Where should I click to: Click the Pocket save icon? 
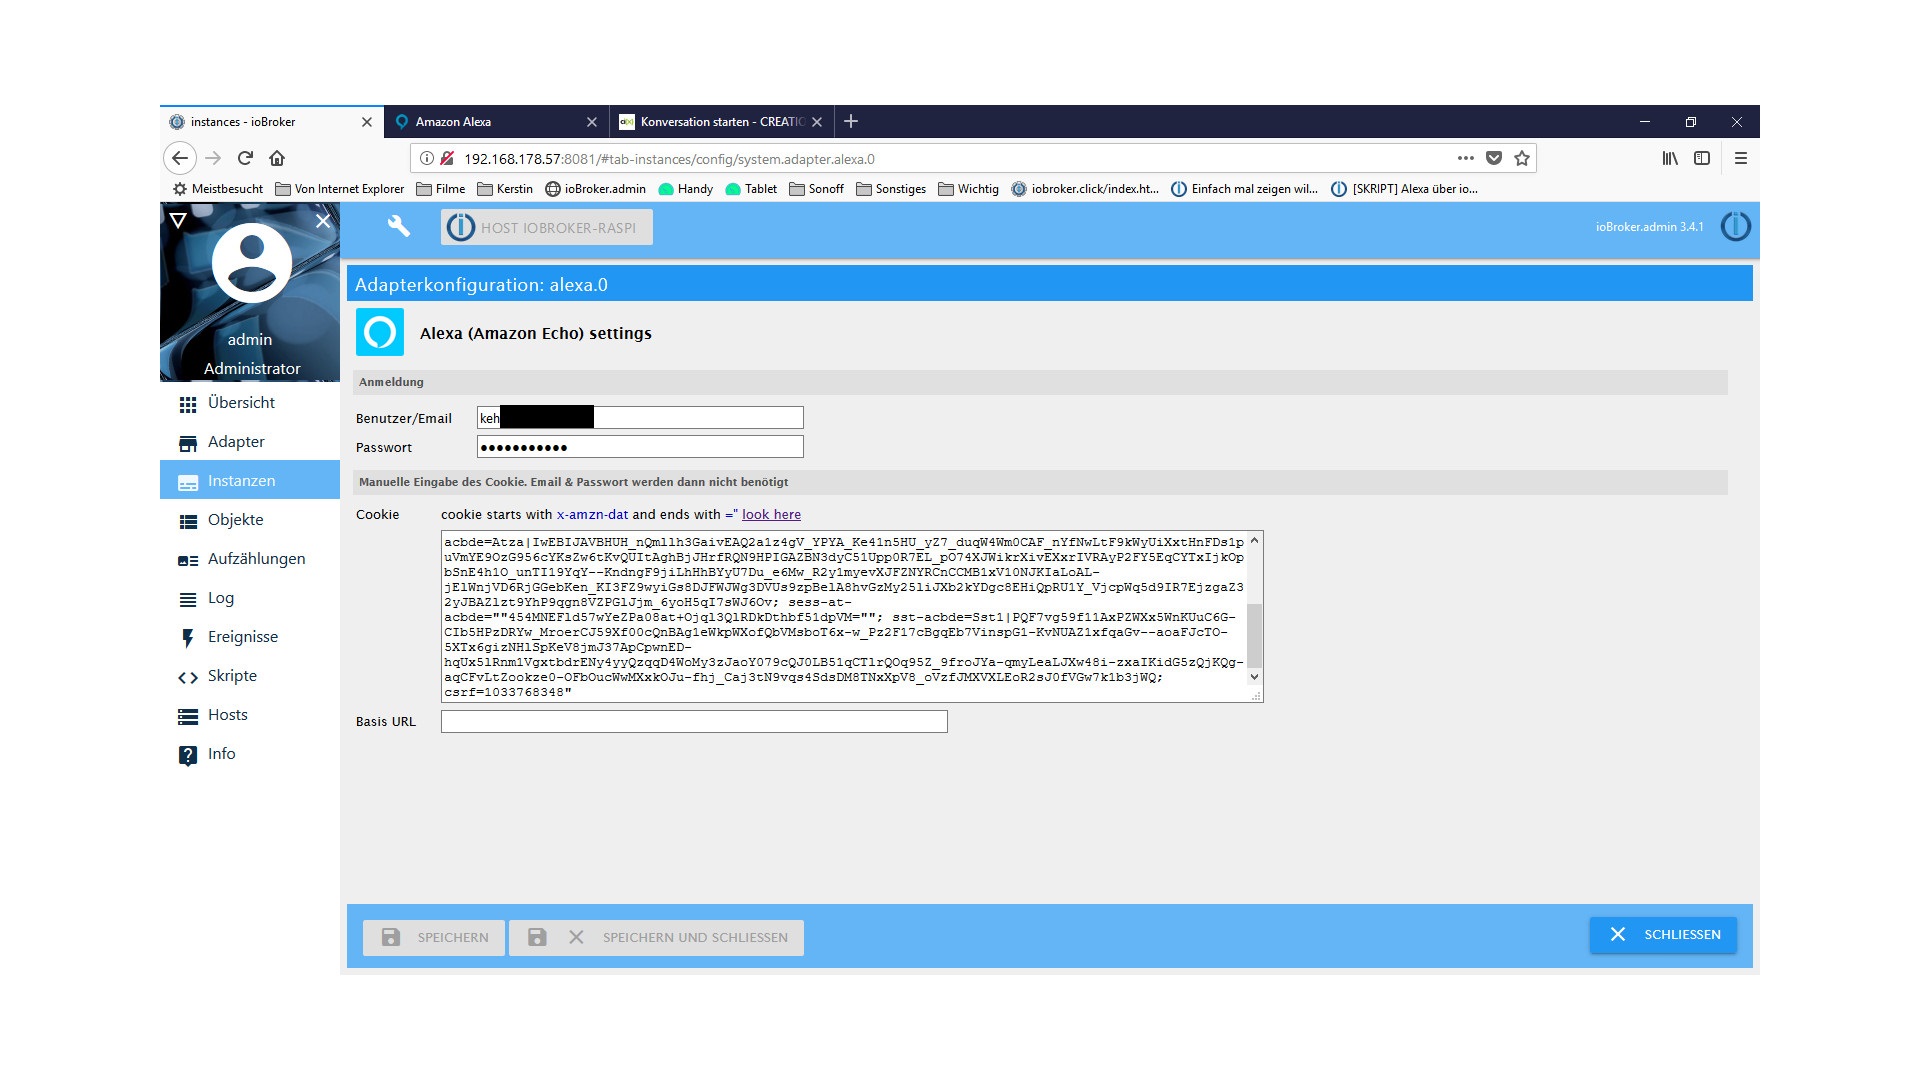click(x=1494, y=158)
